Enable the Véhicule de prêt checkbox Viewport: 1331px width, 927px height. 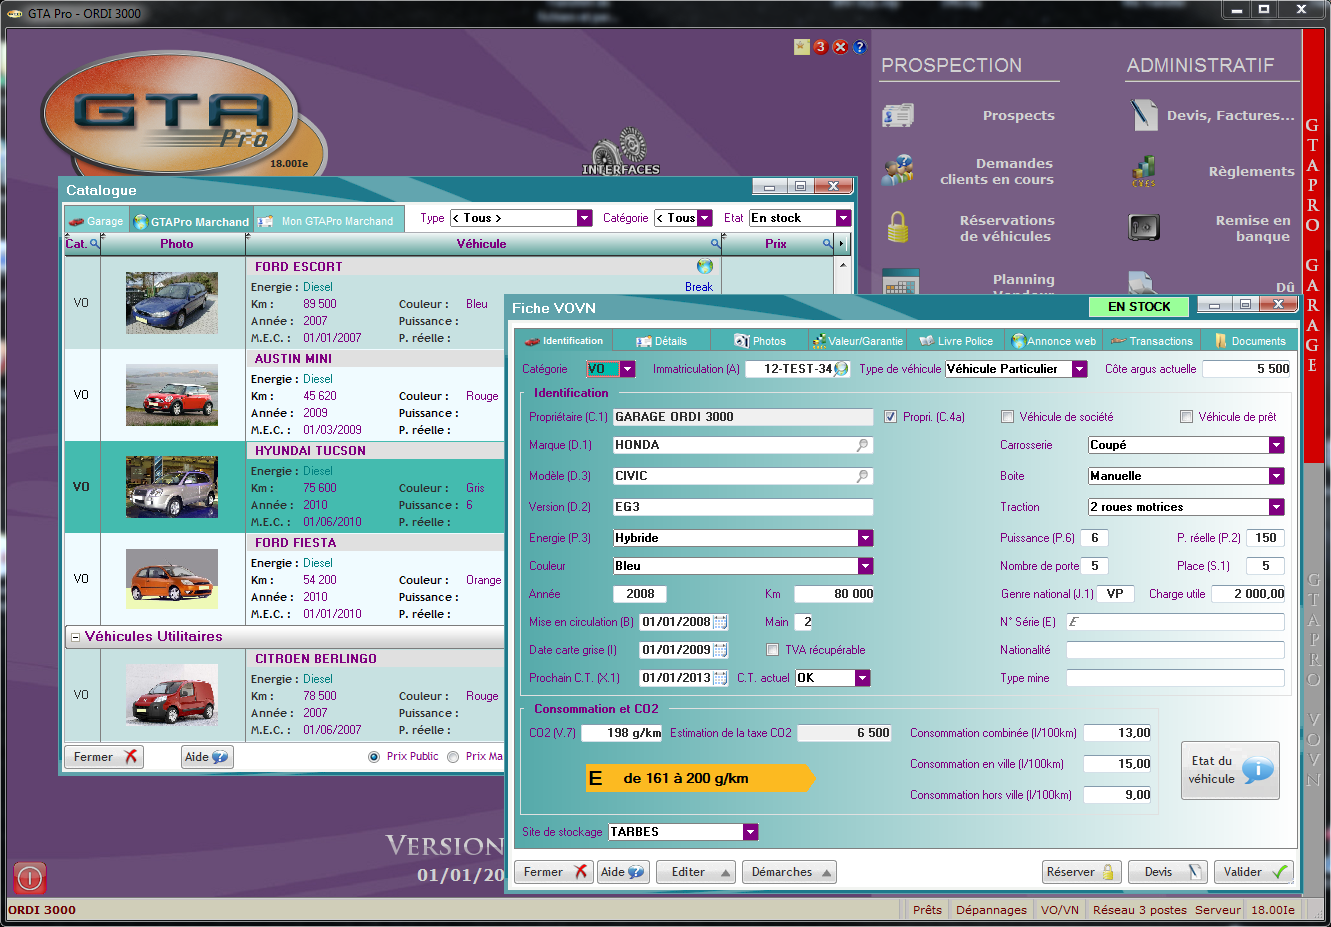click(1186, 417)
